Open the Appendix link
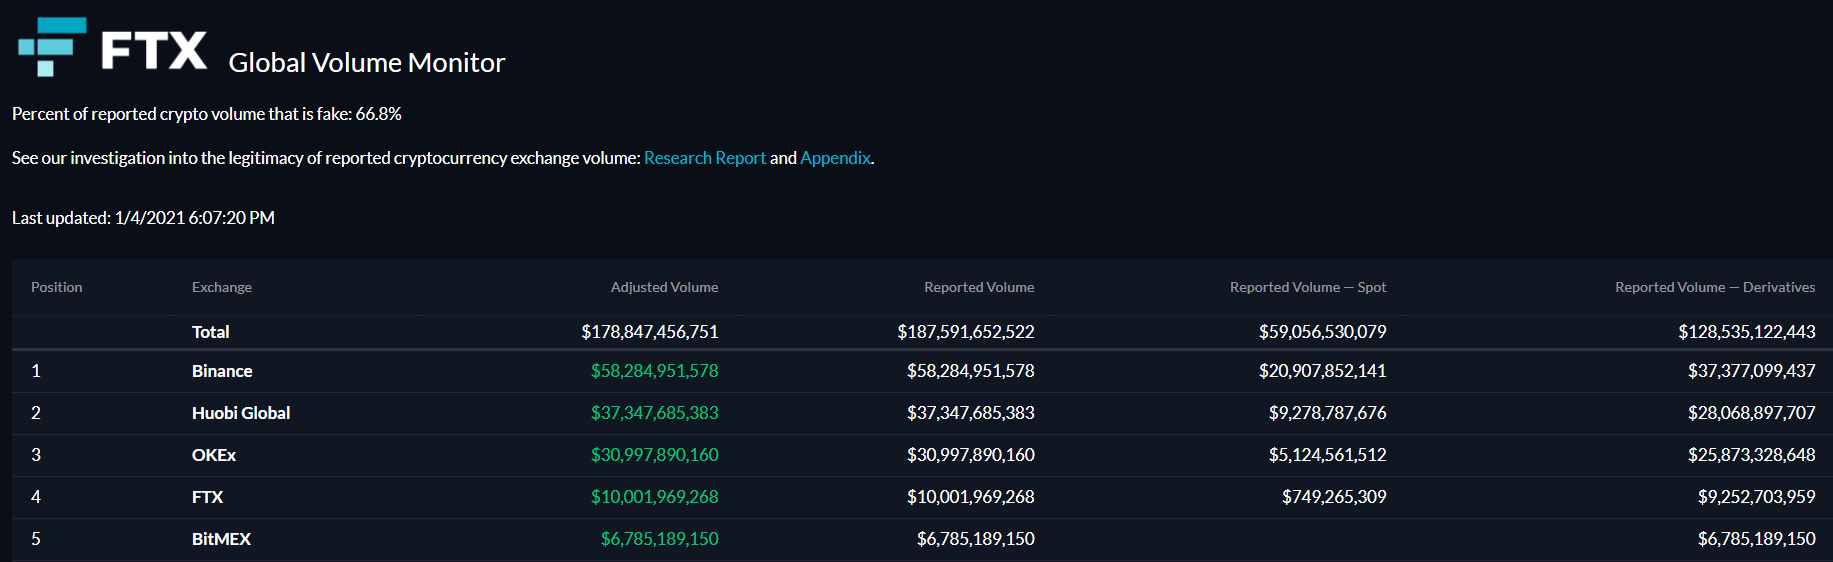Screen dimensions: 1833x562 835,158
